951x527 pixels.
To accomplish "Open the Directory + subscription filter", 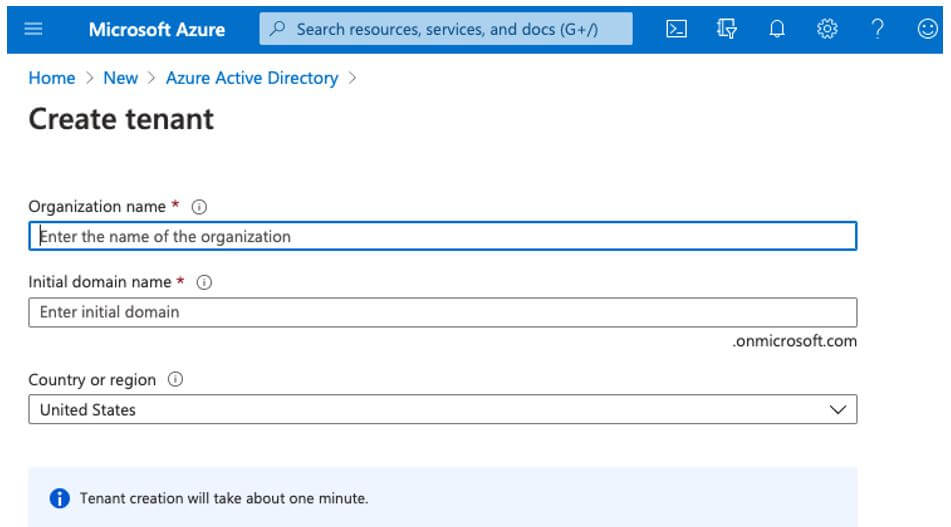I will (727, 29).
